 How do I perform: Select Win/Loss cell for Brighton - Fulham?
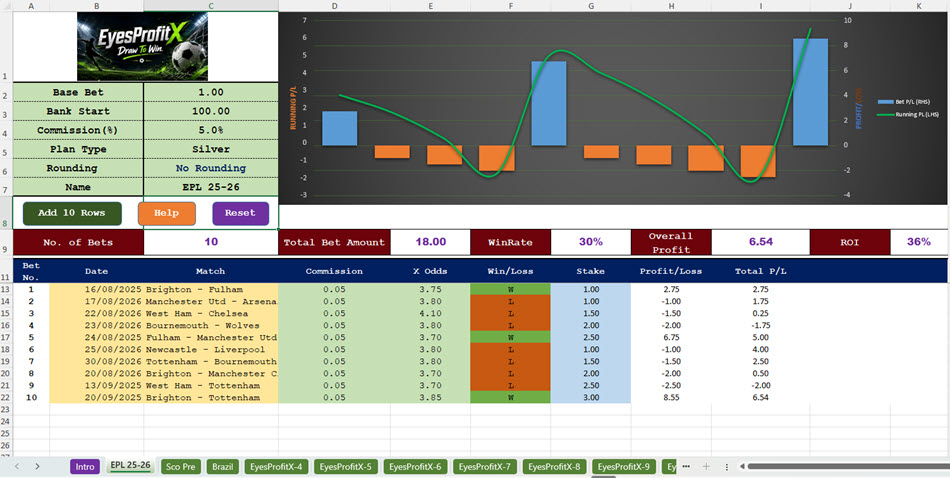click(510, 289)
